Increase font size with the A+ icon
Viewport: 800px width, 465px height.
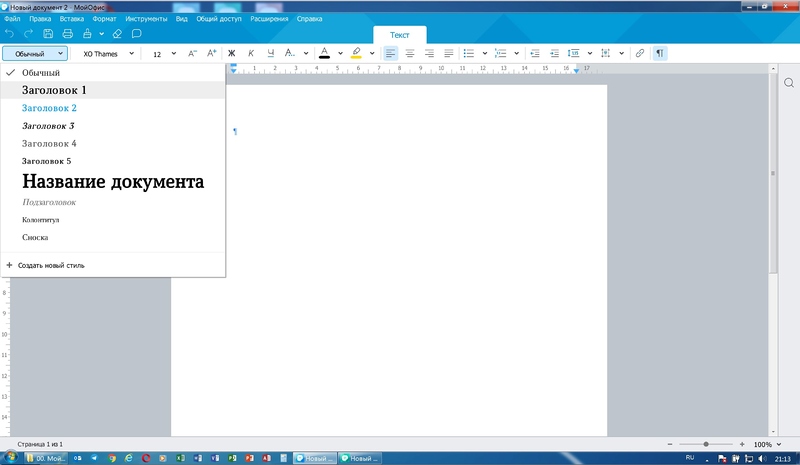pyautogui.click(x=211, y=53)
